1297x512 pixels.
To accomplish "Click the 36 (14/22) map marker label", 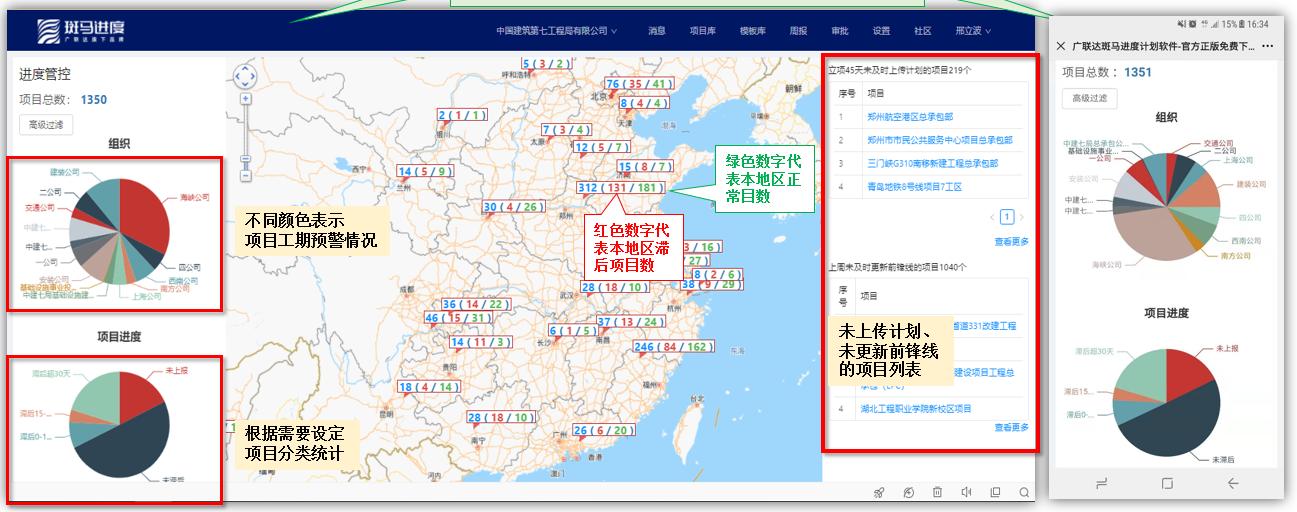I will click(x=476, y=304).
